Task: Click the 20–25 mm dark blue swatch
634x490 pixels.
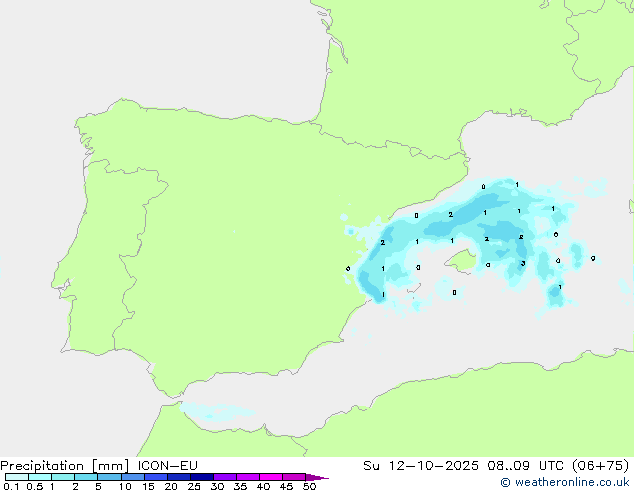Action: click(178, 477)
